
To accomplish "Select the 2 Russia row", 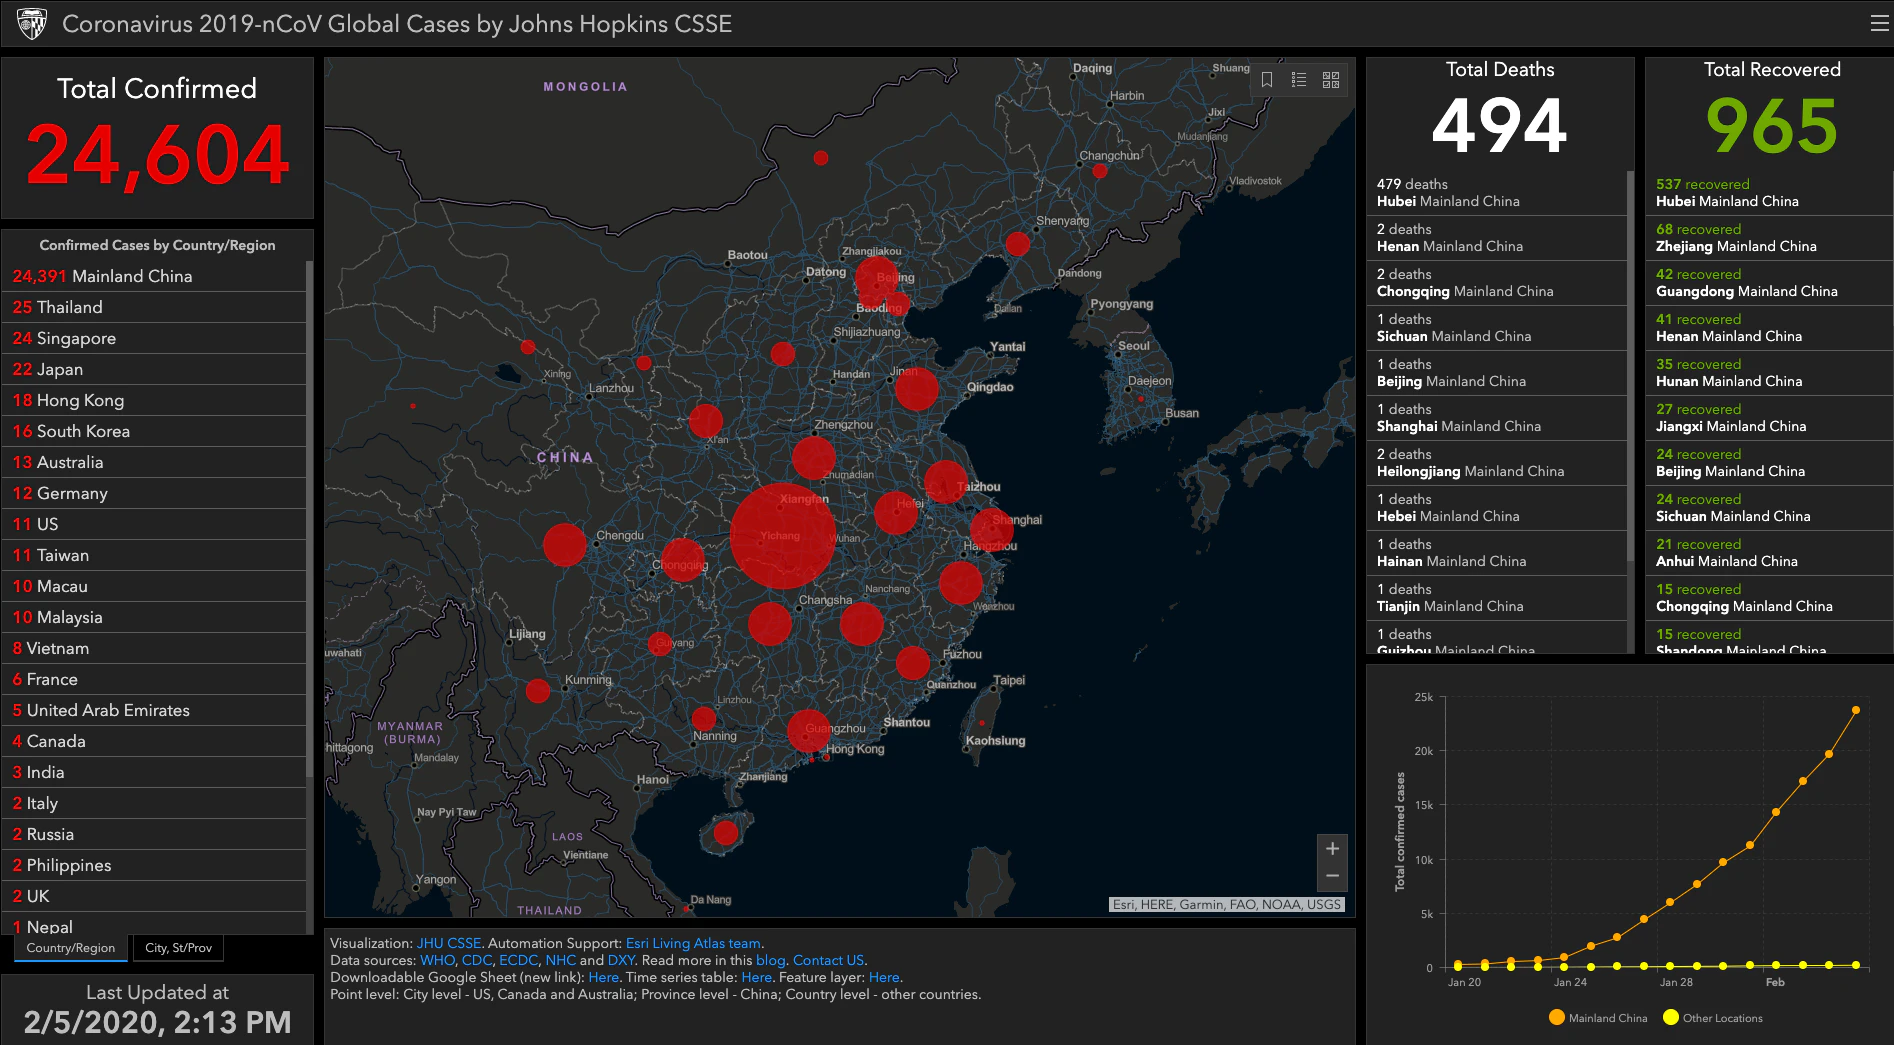I will pos(155,834).
